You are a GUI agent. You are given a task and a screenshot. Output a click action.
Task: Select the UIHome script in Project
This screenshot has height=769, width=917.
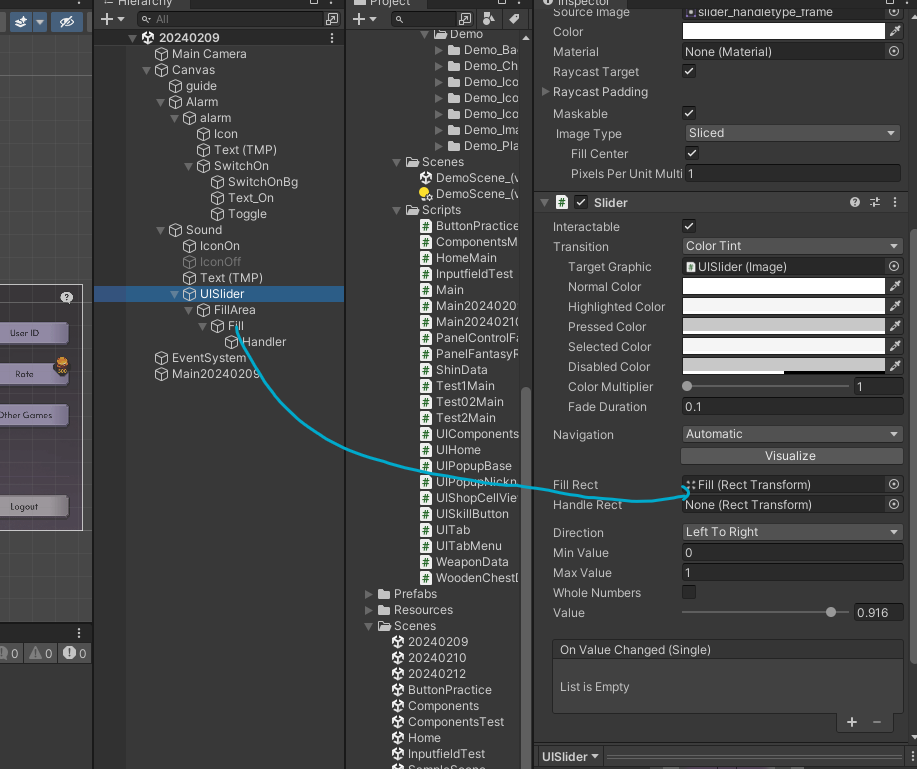pyautogui.click(x=458, y=450)
